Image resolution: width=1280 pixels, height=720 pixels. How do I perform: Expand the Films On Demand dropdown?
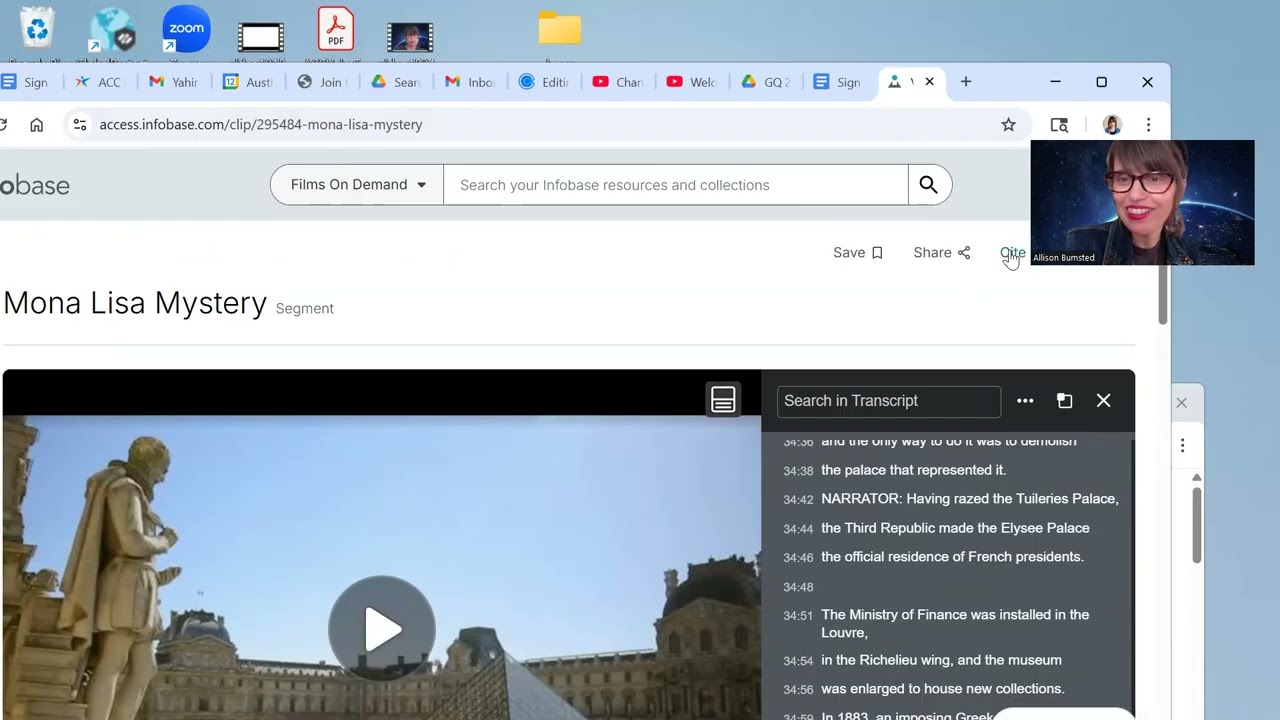coord(358,185)
